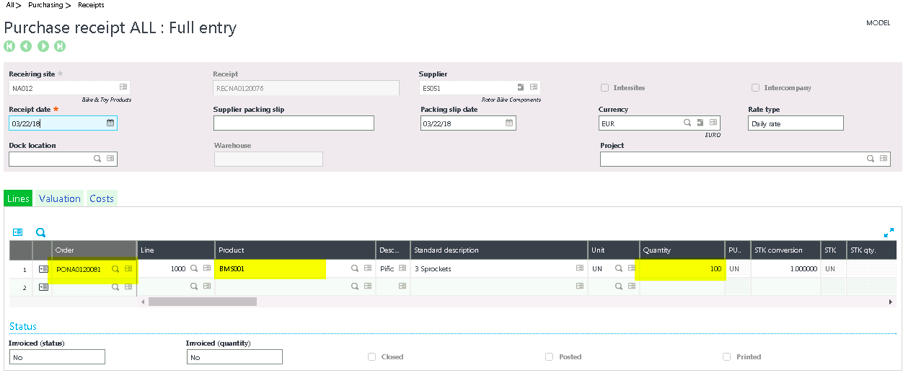Screen dimensions: 907x377
Task: Open the Rate type Daily rate dropdown
Action: (795, 123)
